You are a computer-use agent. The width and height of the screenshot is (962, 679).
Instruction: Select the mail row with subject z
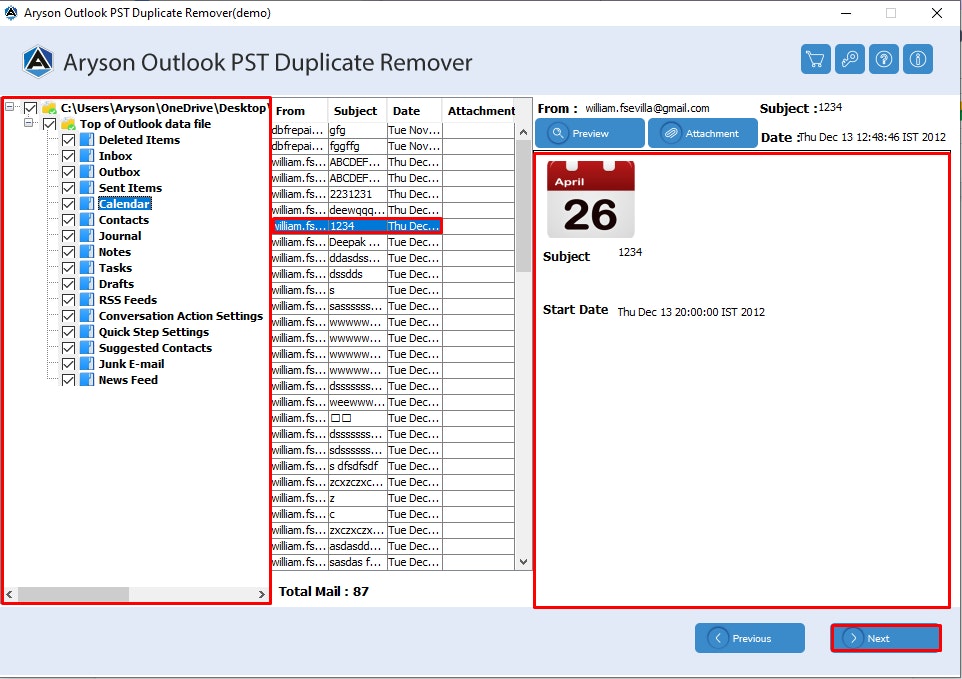tap(393, 498)
